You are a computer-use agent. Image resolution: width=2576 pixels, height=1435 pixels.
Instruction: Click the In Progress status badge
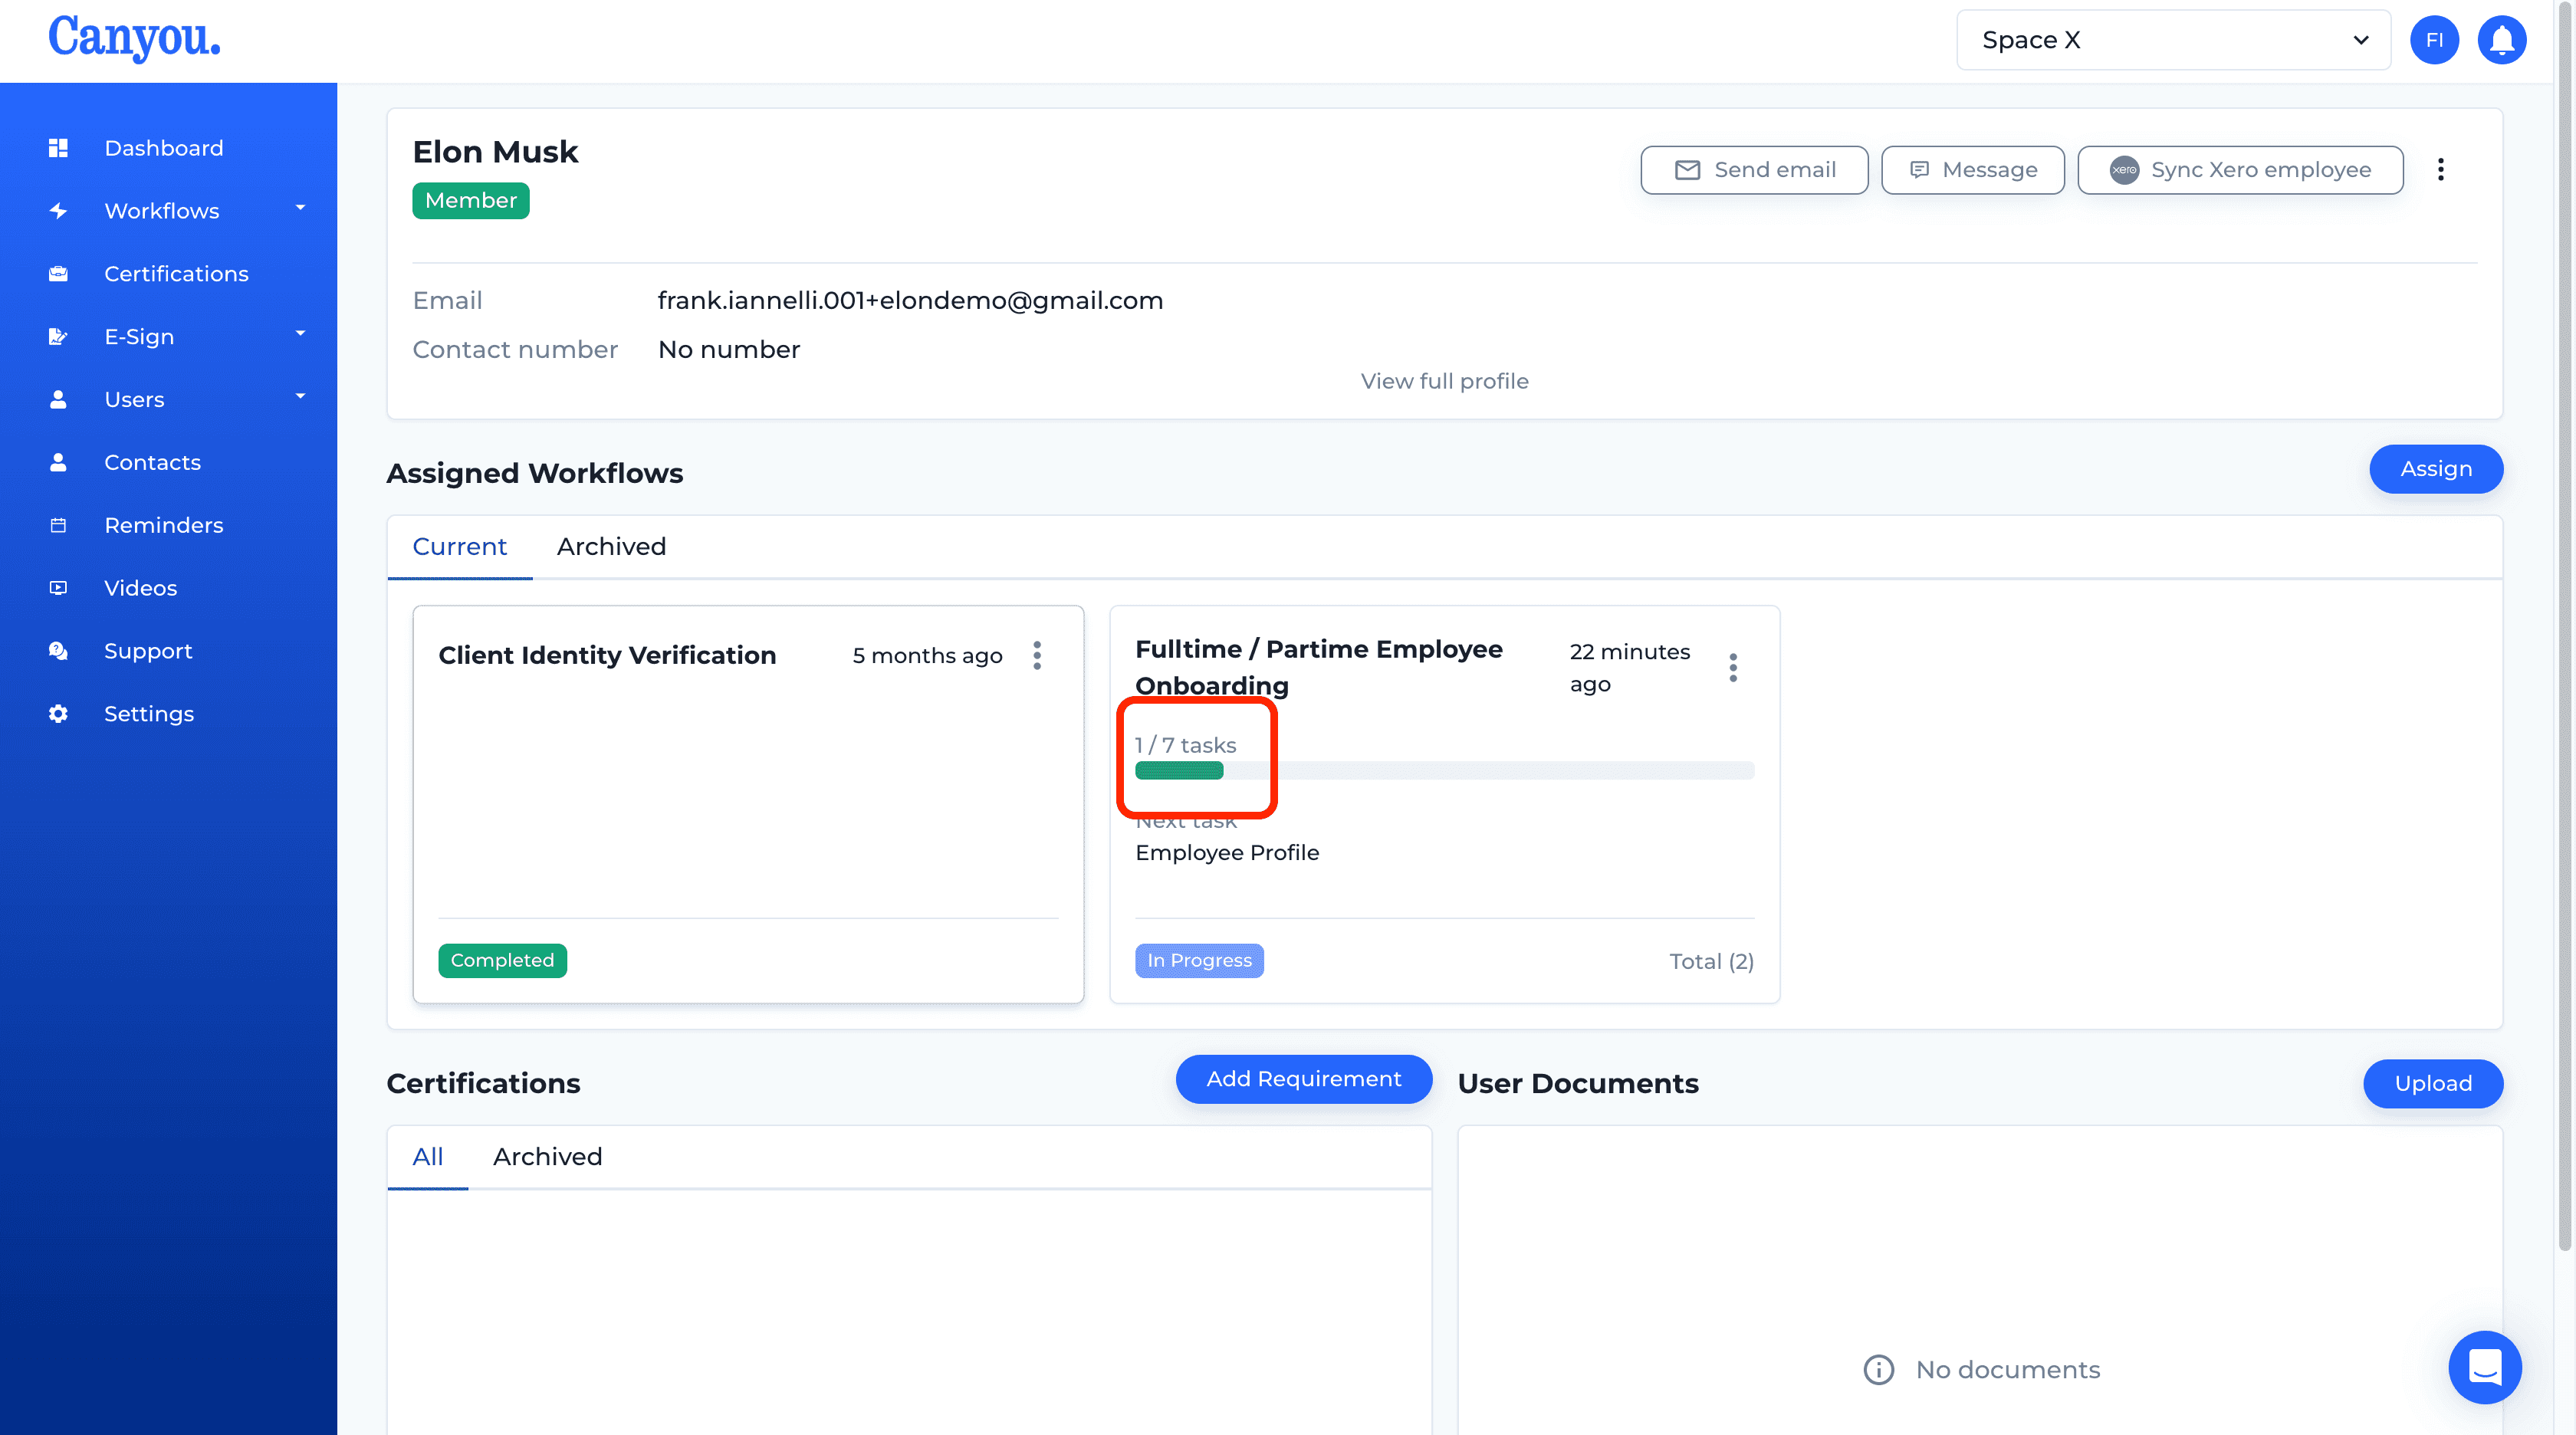pyautogui.click(x=1199, y=961)
